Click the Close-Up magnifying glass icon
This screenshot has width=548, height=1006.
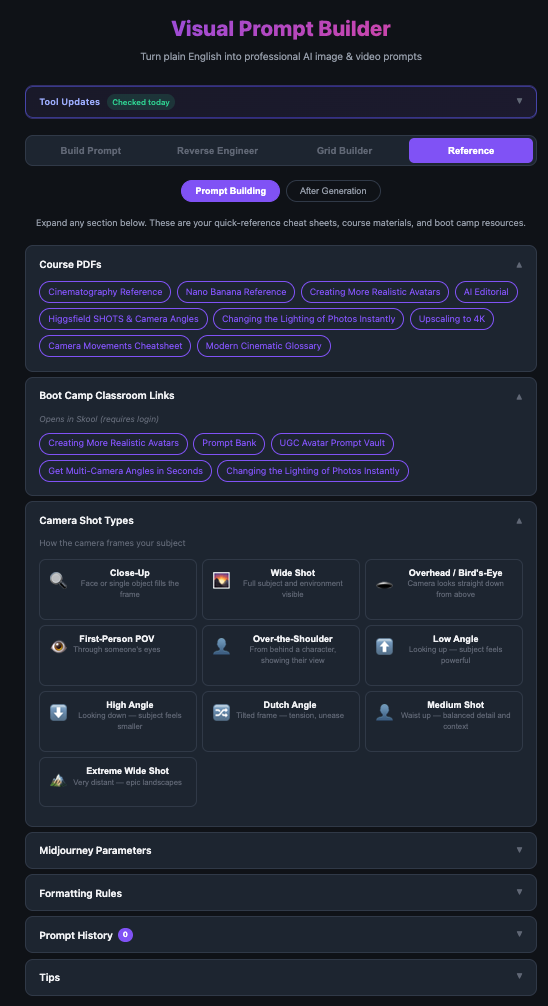[58, 581]
